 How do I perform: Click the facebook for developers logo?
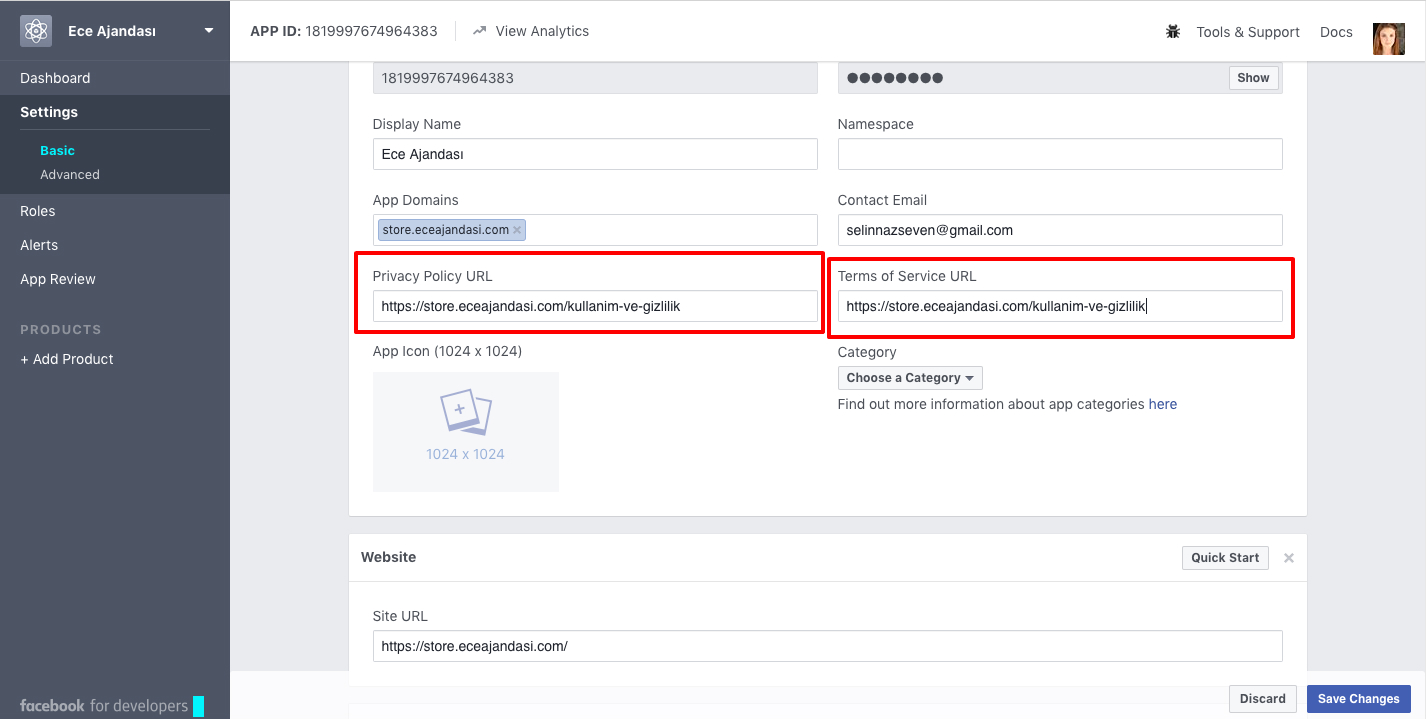tap(104, 705)
